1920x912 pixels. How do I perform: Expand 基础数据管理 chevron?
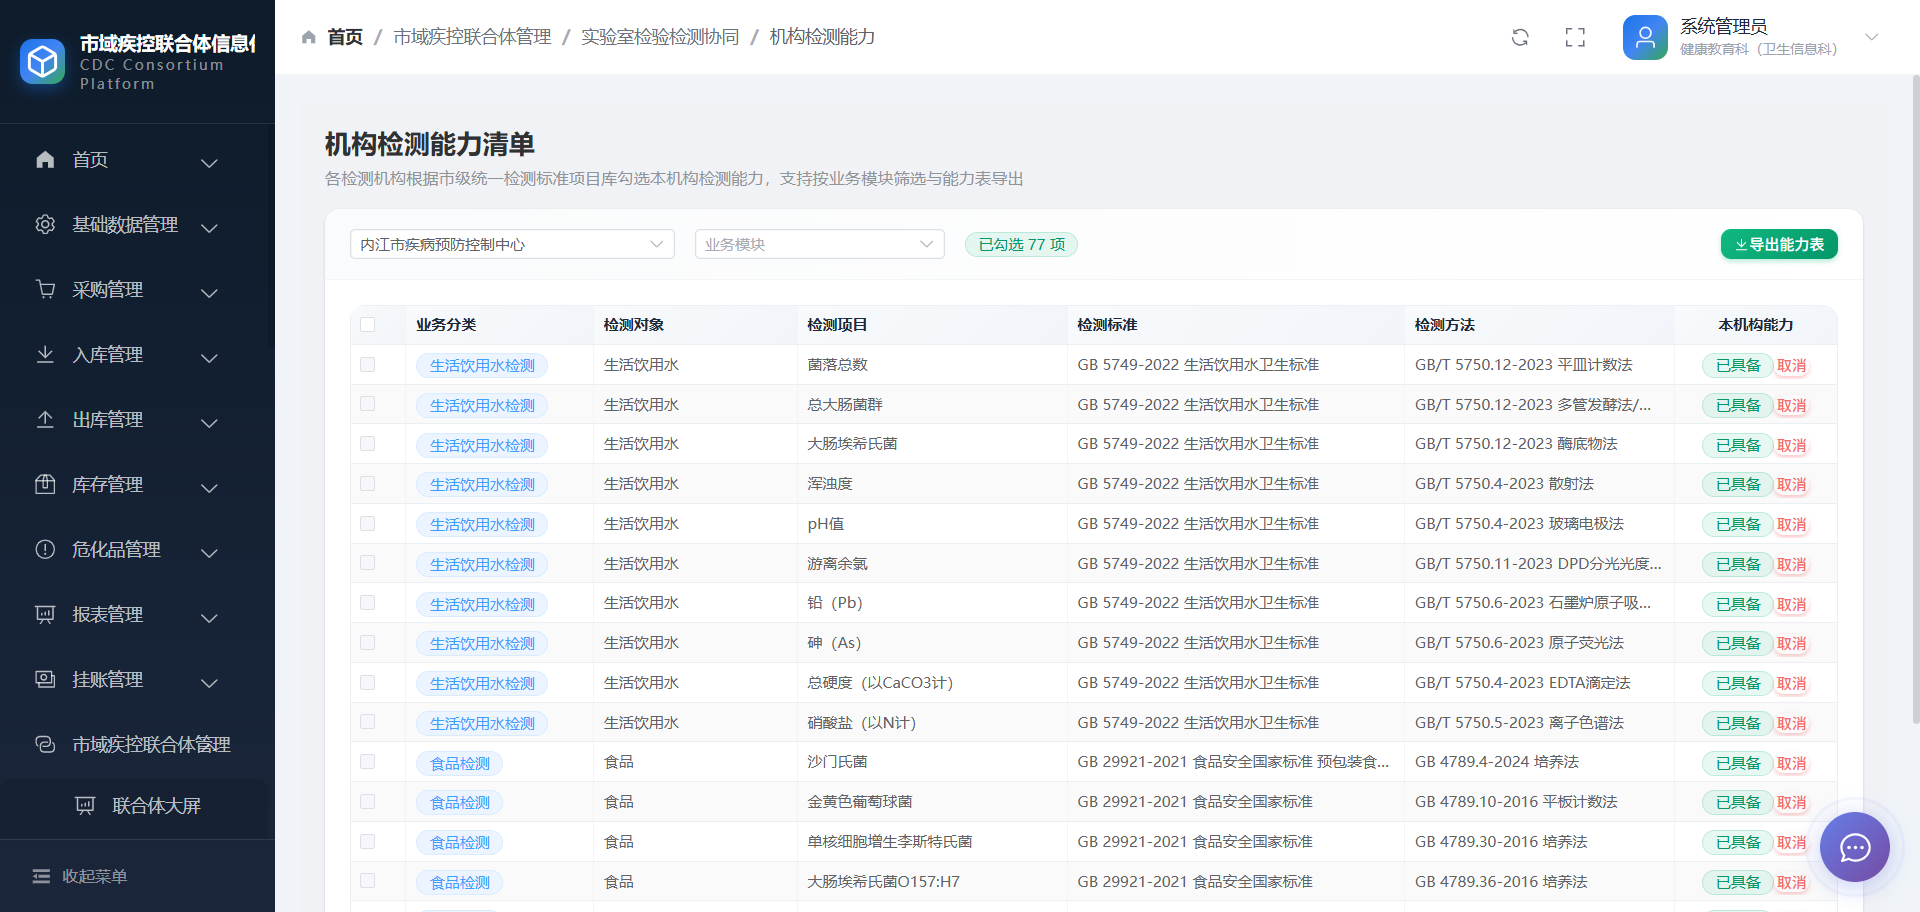coord(209,228)
